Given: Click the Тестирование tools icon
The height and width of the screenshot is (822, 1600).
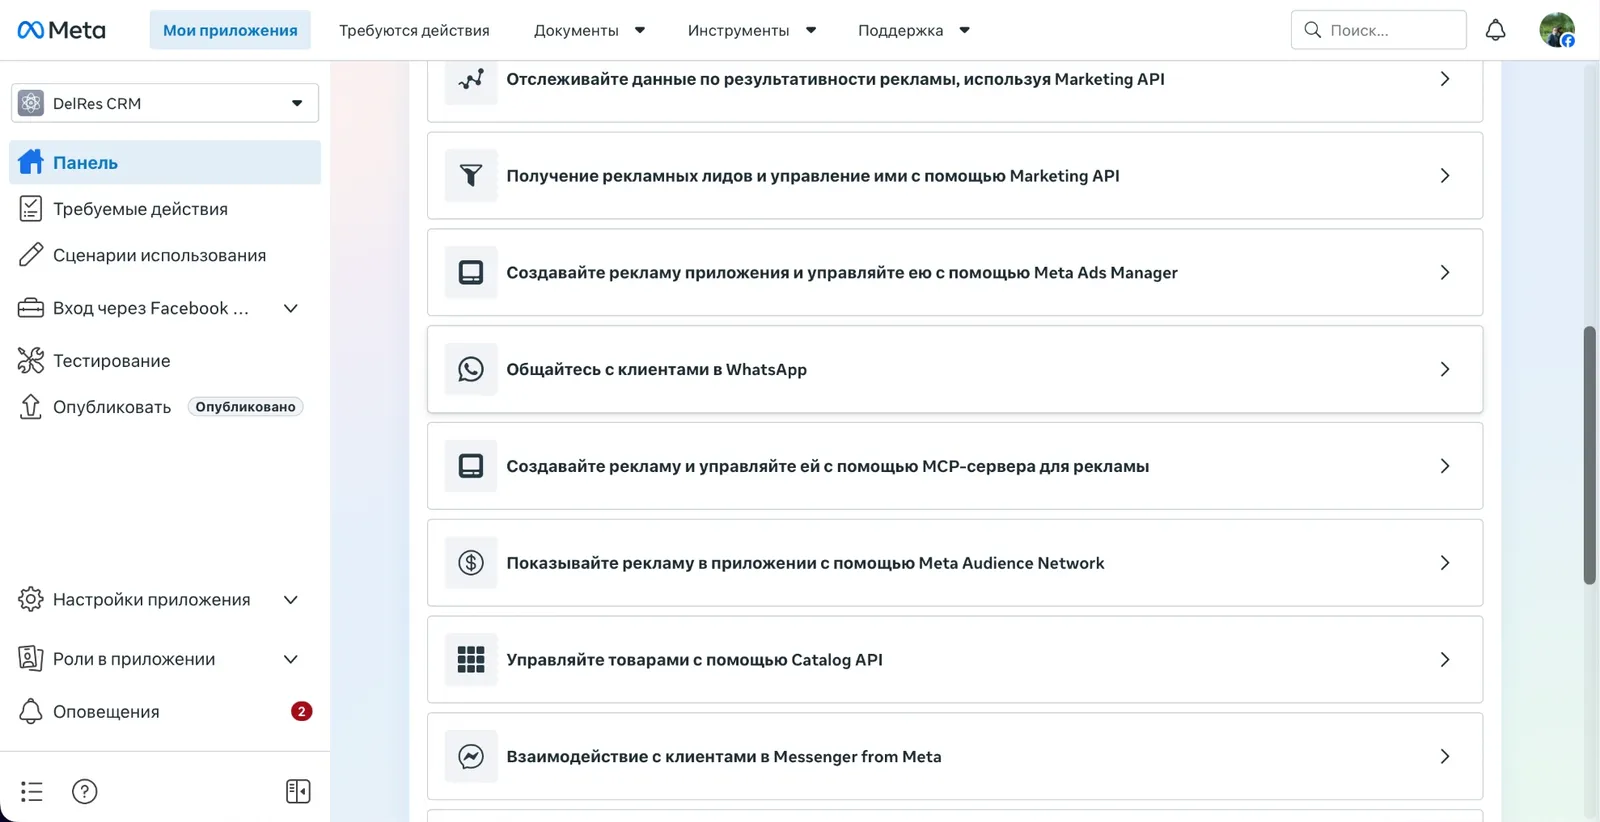Looking at the screenshot, I should [31, 360].
